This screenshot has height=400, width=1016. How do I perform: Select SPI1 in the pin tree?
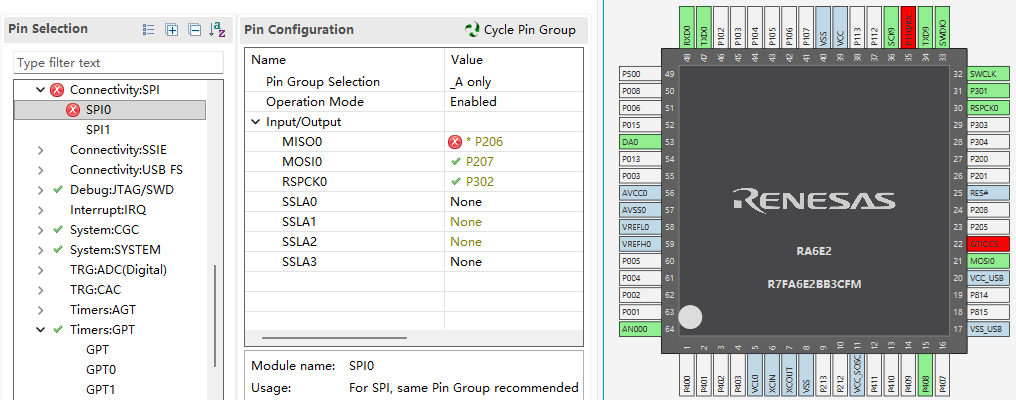[x=98, y=130]
